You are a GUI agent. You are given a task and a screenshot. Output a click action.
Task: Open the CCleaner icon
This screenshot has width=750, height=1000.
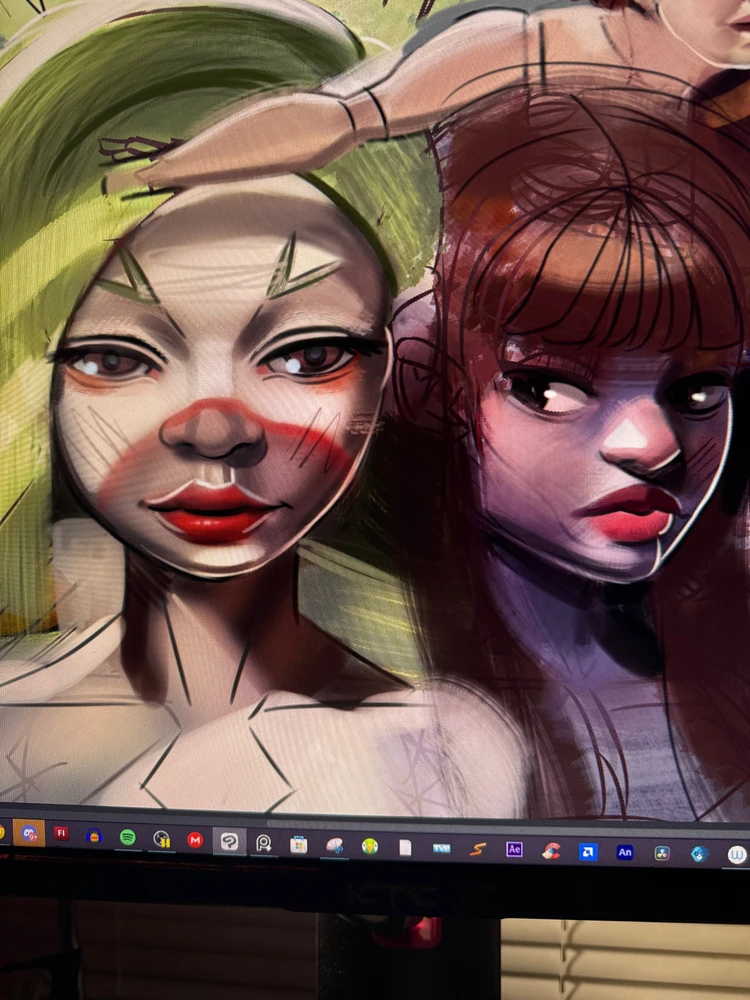(x=551, y=851)
